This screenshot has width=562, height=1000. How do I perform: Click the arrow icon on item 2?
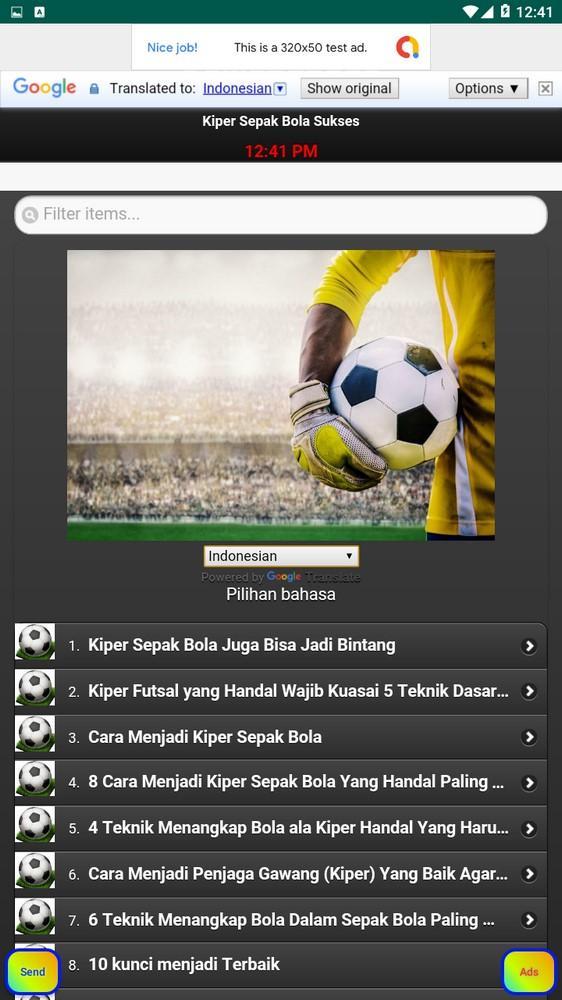point(528,691)
